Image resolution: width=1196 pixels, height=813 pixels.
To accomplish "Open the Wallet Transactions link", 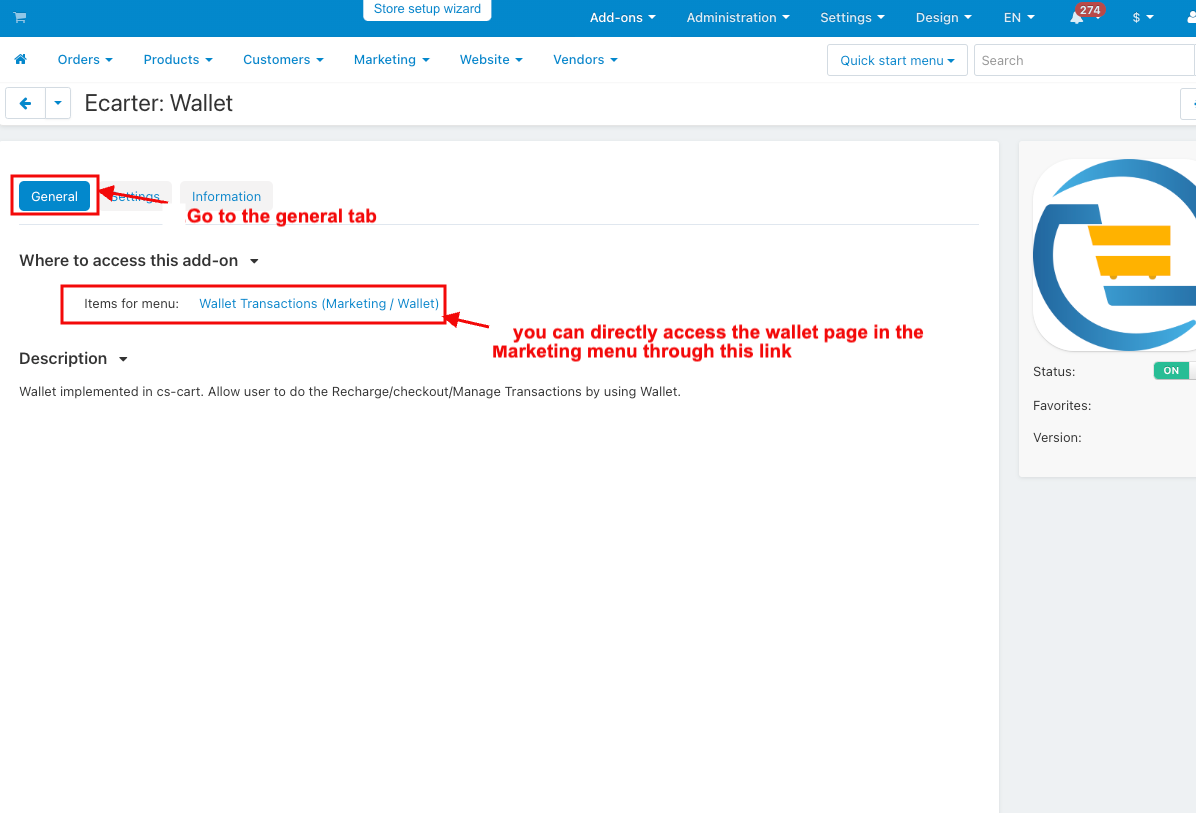I will coord(318,304).
